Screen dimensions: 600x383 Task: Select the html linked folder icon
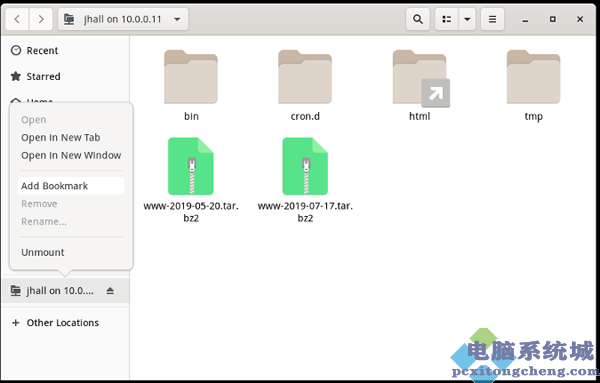tap(420, 78)
